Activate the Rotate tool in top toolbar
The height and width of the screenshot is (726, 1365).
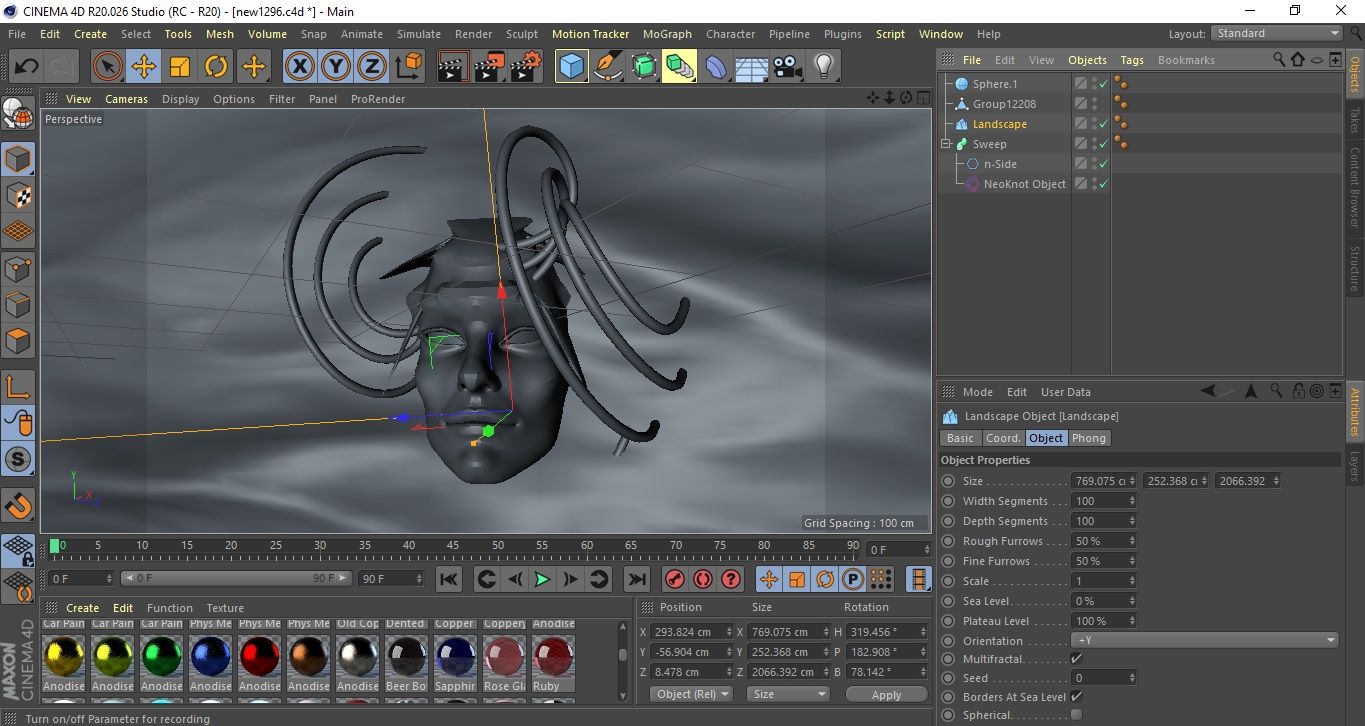pyautogui.click(x=216, y=67)
